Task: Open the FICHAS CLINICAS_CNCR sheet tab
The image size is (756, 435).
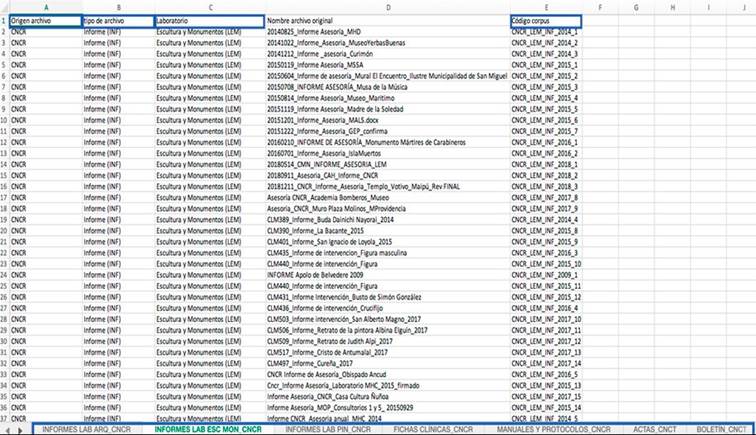Action: pyautogui.click(x=433, y=427)
